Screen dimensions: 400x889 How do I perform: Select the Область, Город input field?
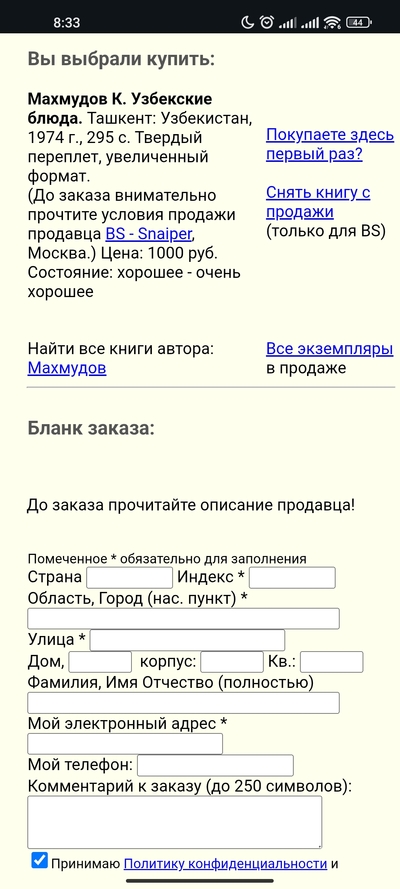[x=184, y=619]
